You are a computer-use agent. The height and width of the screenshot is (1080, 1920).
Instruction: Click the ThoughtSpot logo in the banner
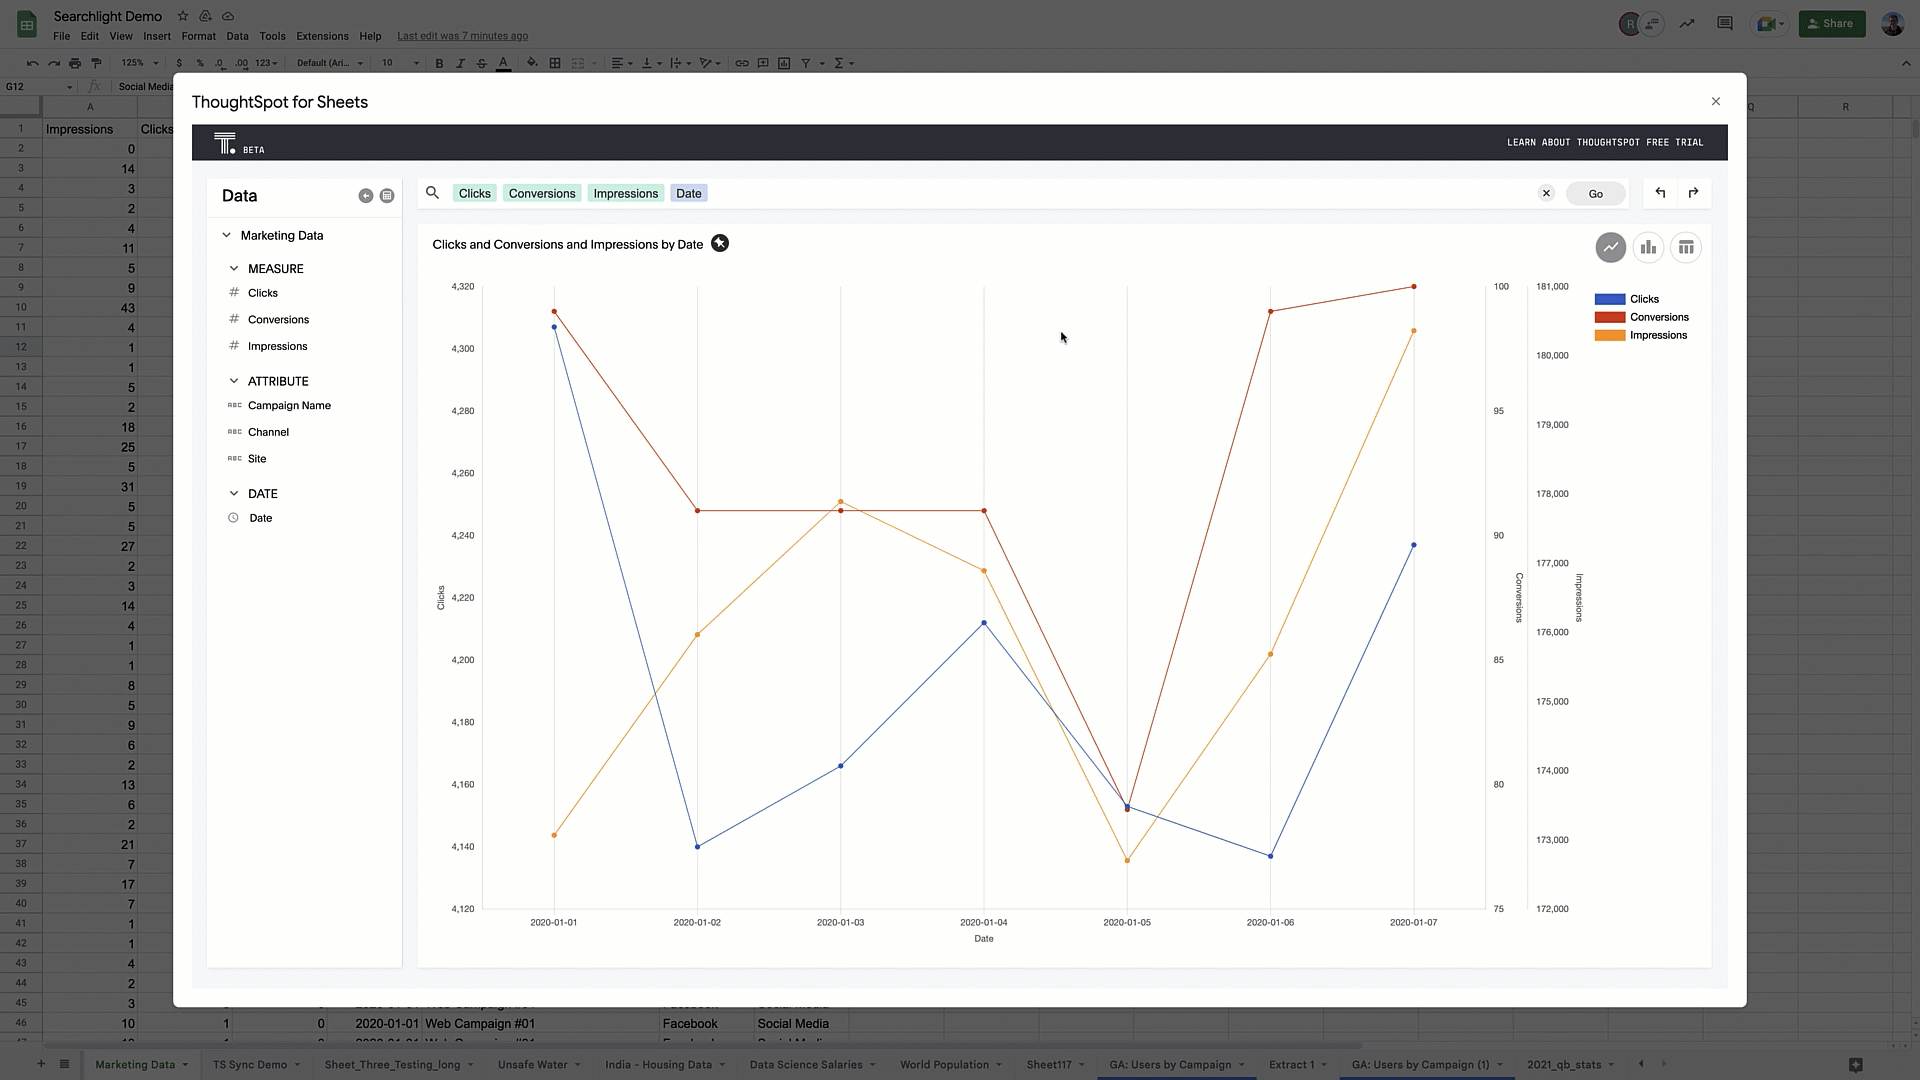225,143
